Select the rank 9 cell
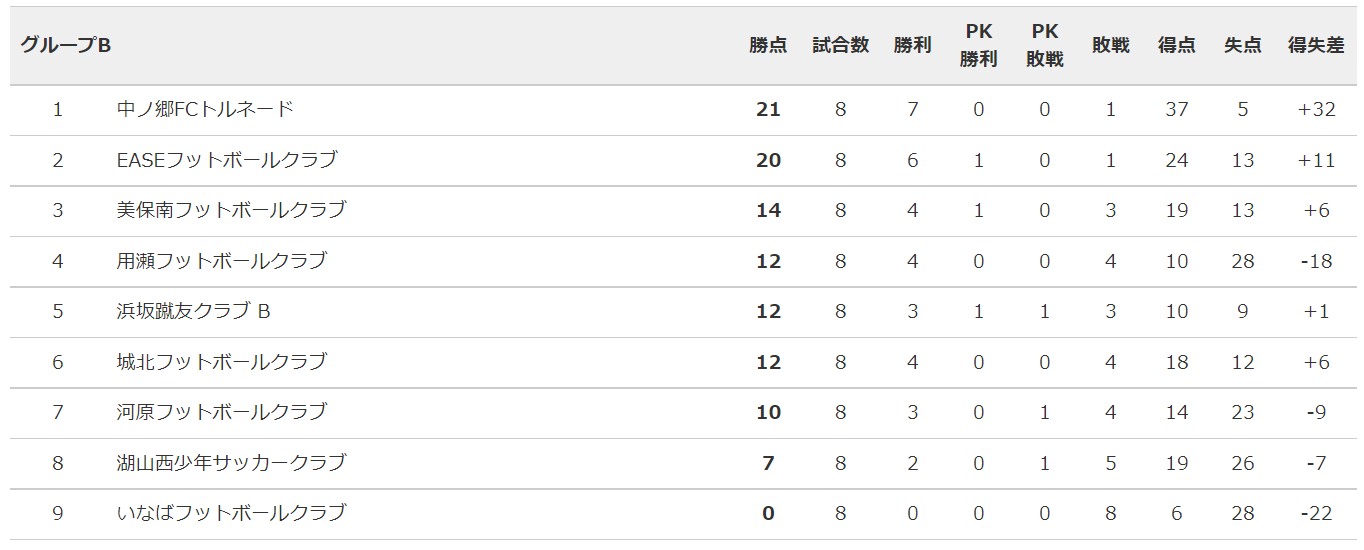Image resolution: width=1364 pixels, height=550 pixels. 58,513
